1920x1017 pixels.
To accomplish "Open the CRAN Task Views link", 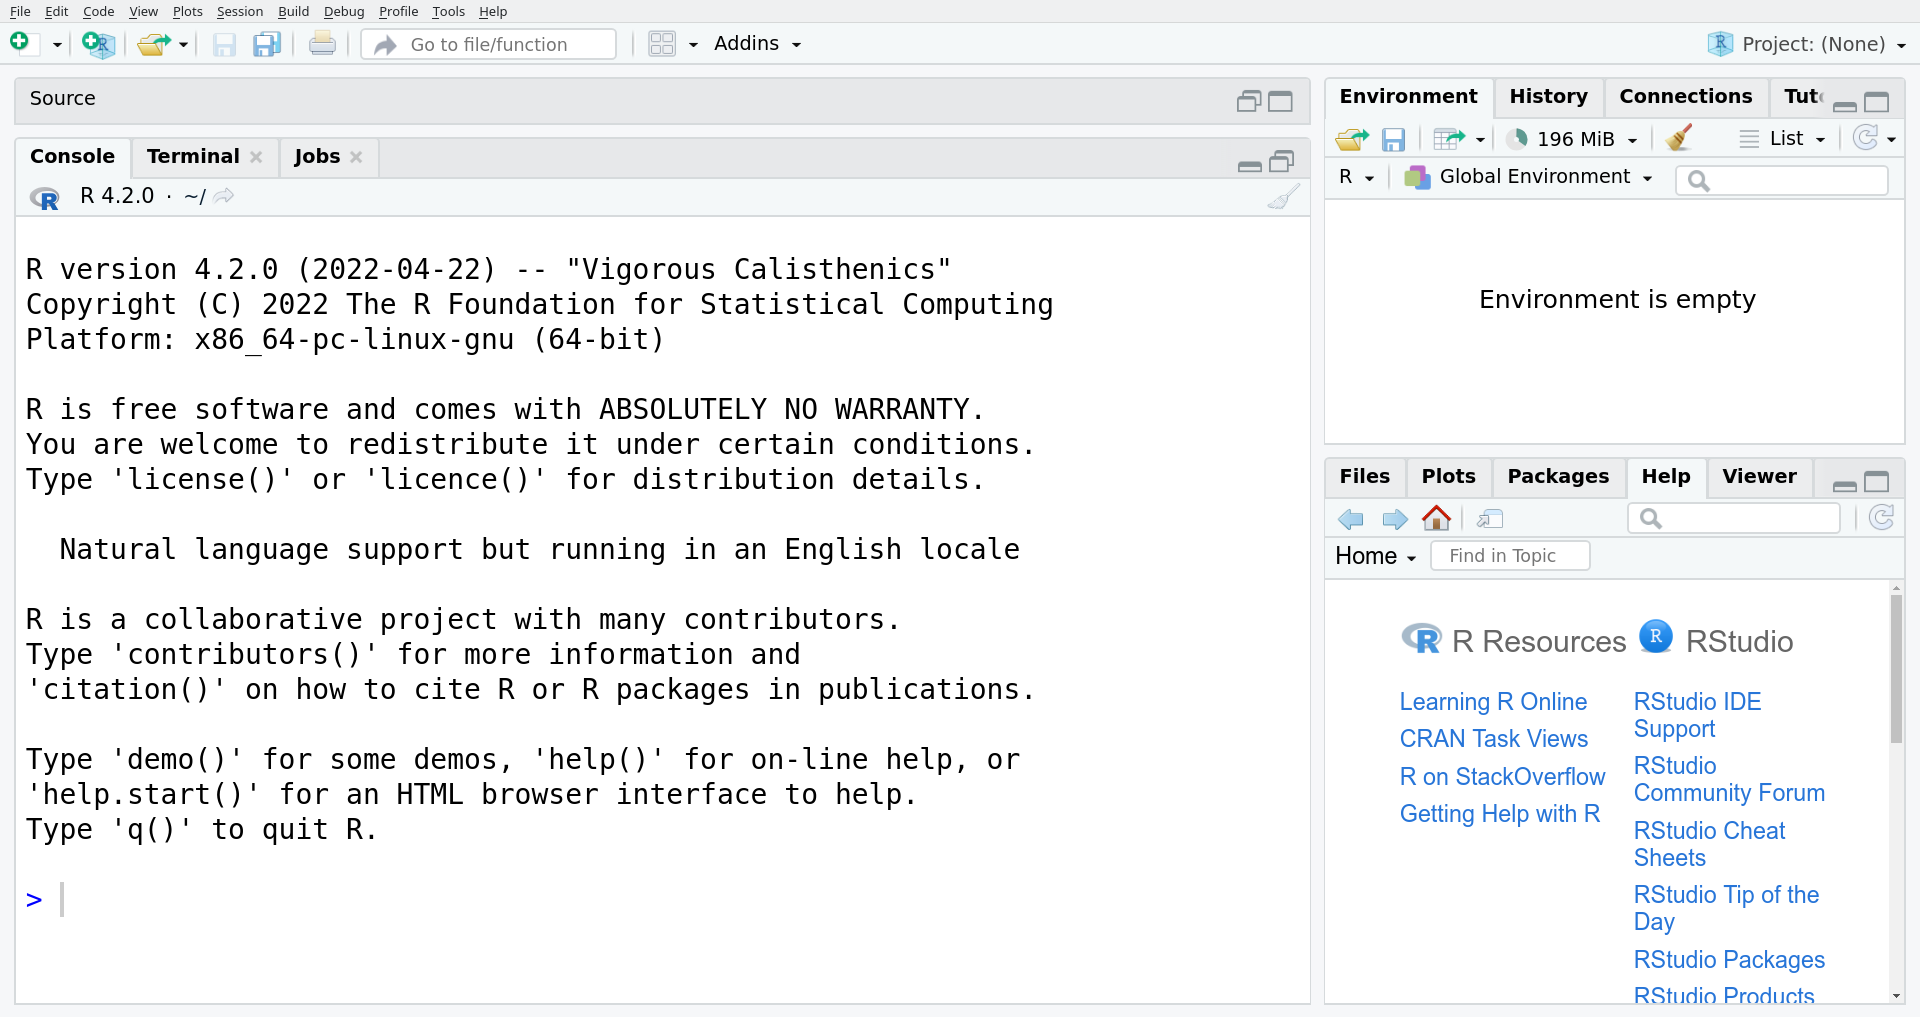I will pos(1493,739).
